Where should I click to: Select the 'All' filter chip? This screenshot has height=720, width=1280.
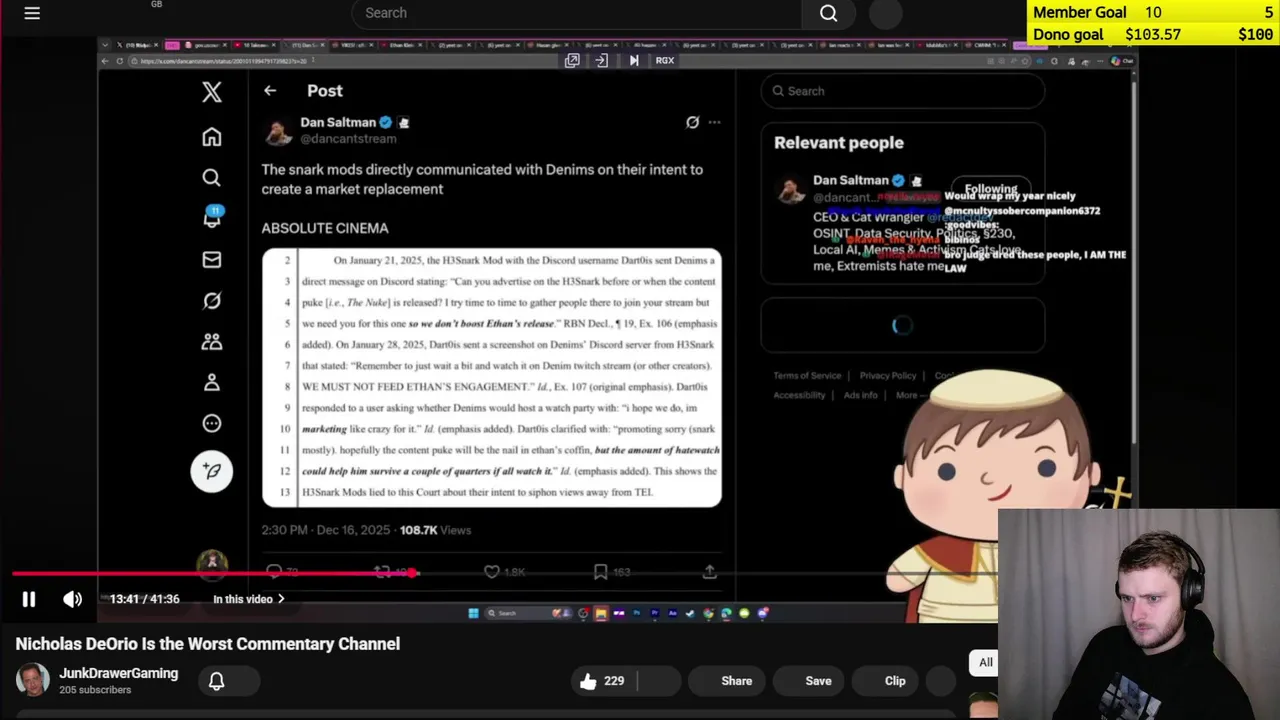click(x=985, y=662)
